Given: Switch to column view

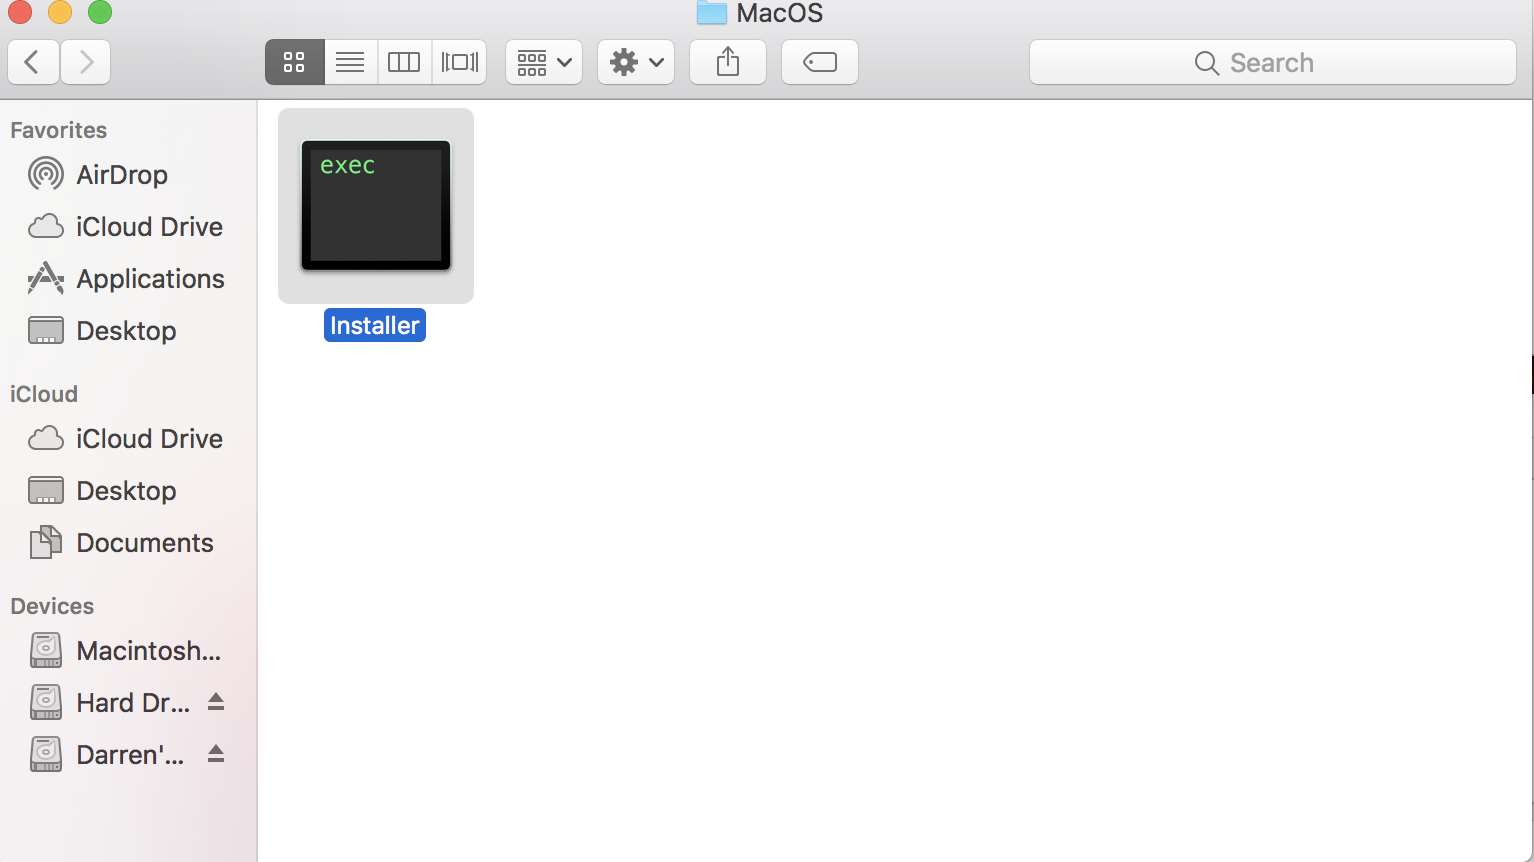Looking at the screenshot, I should pos(404,62).
